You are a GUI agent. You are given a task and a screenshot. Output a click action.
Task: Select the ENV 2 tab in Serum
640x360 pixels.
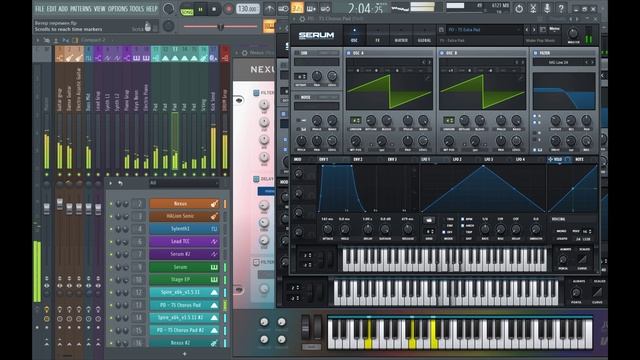point(358,159)
